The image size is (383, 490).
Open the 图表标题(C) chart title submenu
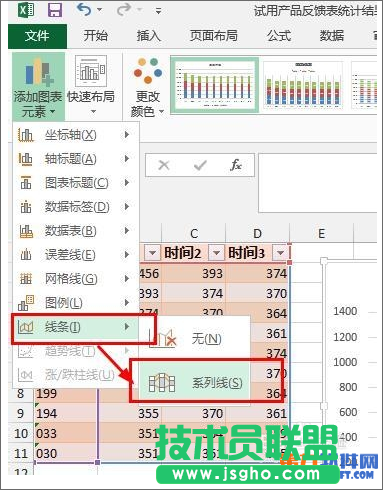(76, 183)
